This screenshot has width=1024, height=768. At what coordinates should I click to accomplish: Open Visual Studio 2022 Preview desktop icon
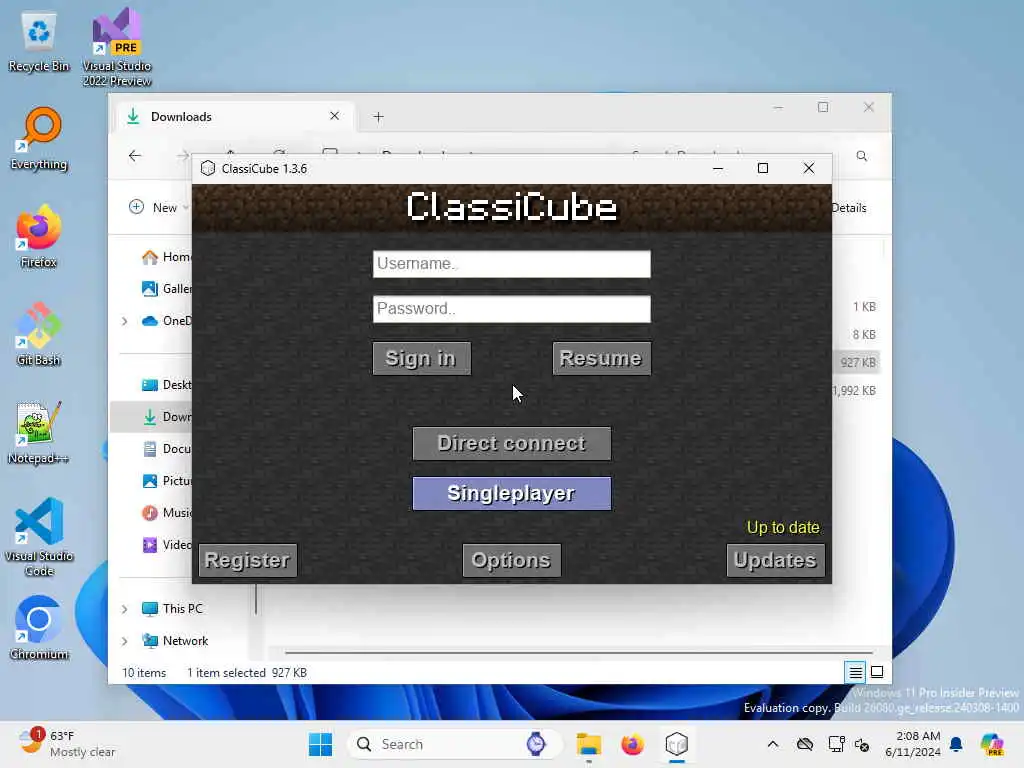click(x=117, y=47)
